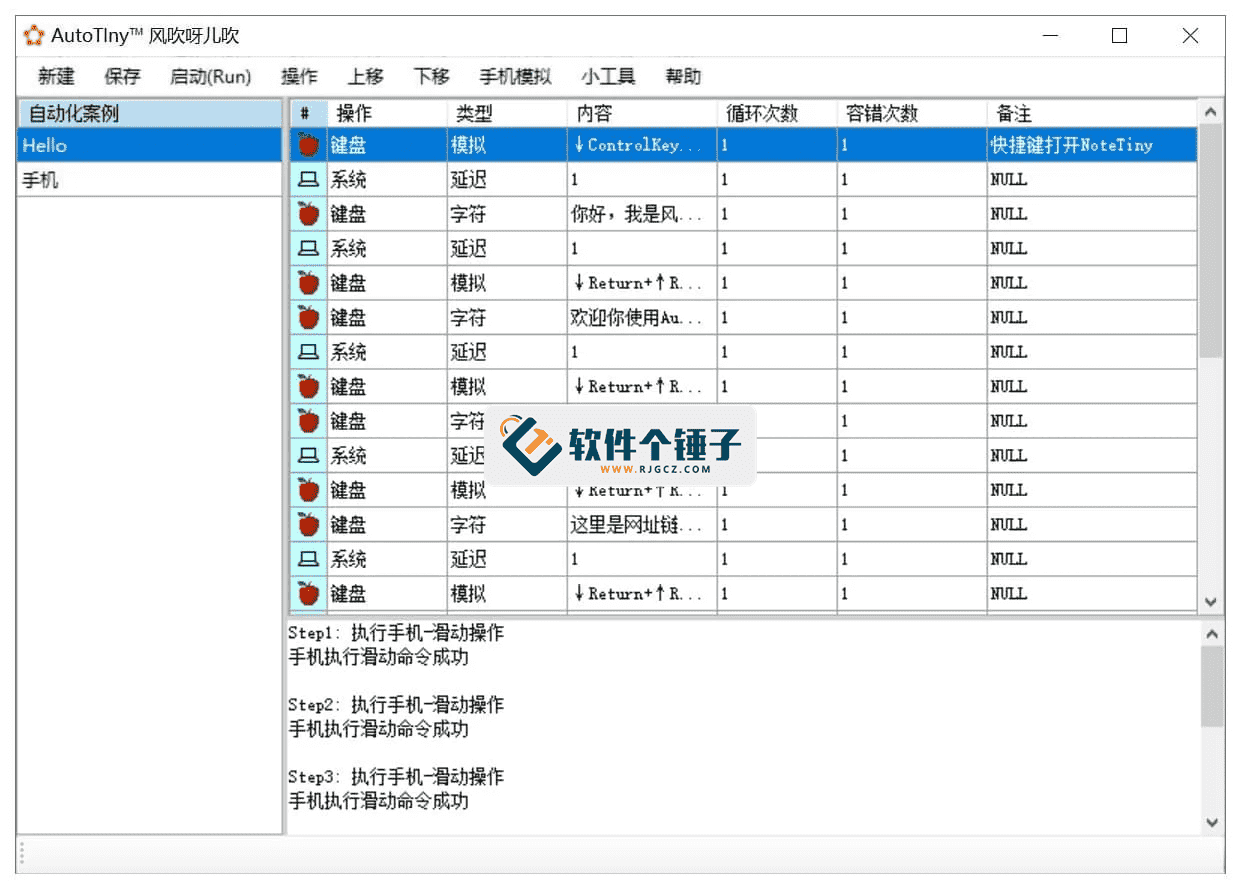Open the 新建 menu
Viewport: 1242px width, 891px height.
click(56, 76)
